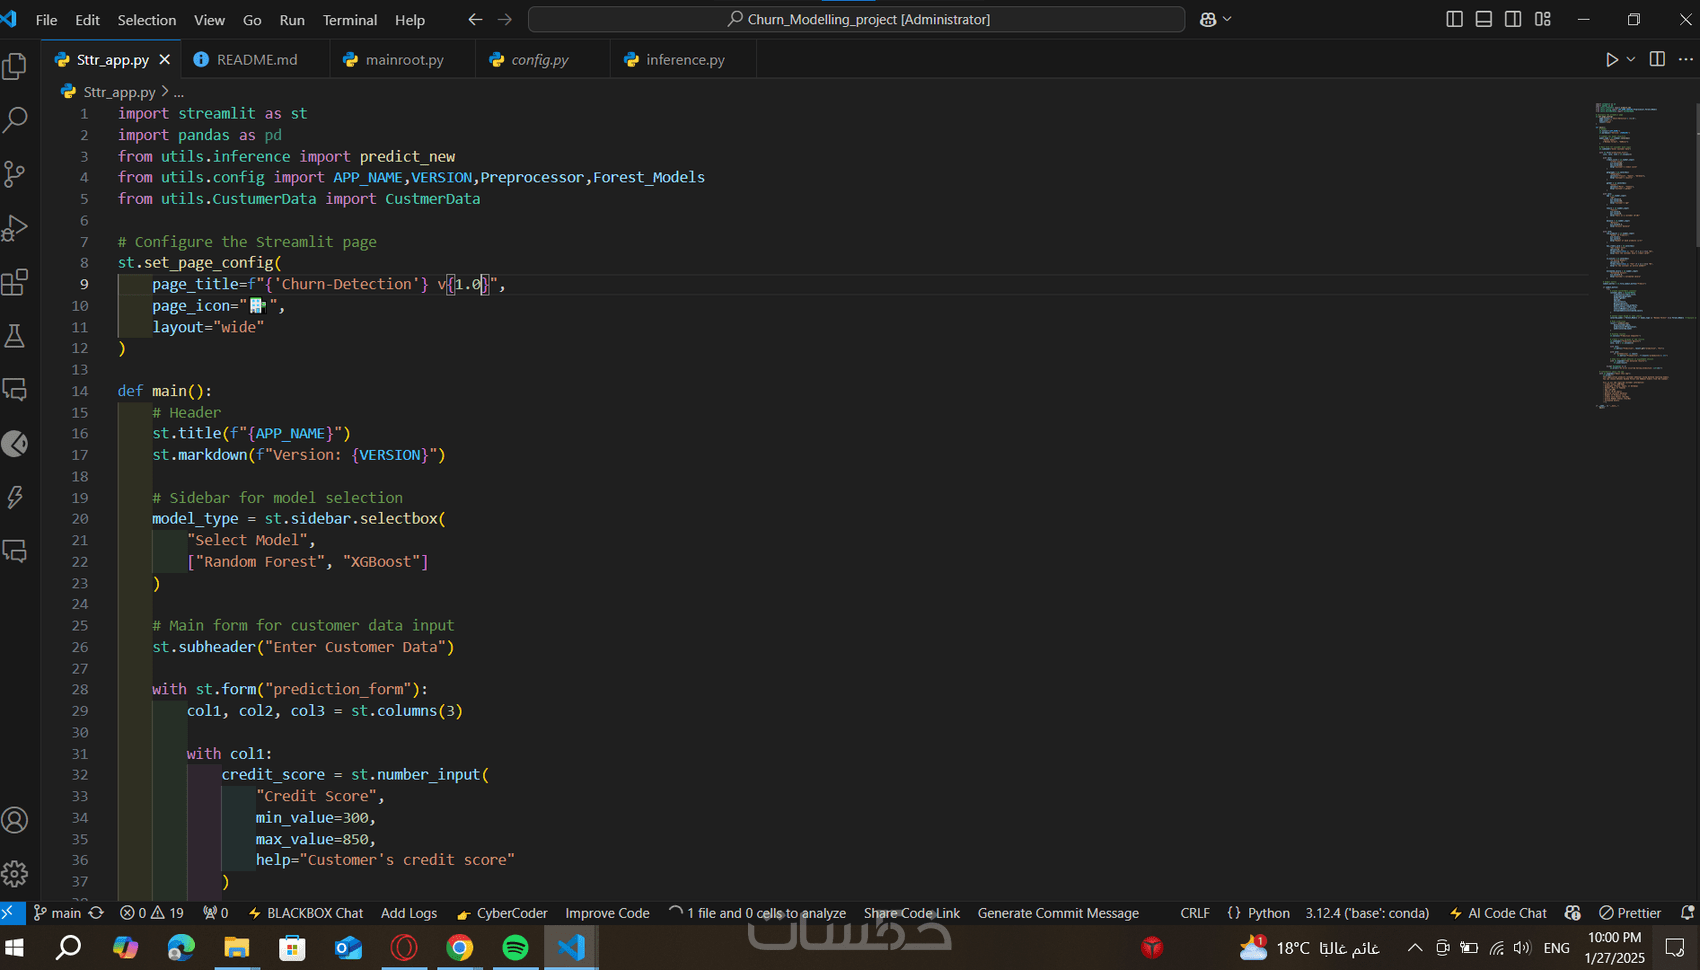
Task: Open the Search view in activity bar
Action: (15, 120)
